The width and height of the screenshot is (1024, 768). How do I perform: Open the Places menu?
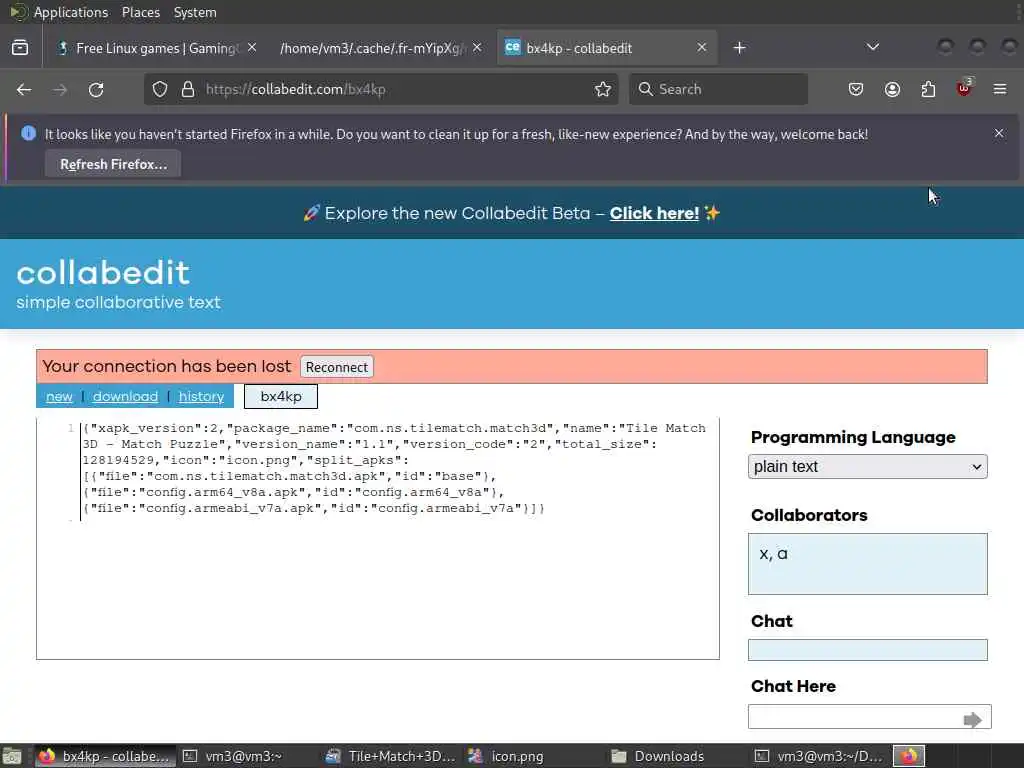coord(140,12)
